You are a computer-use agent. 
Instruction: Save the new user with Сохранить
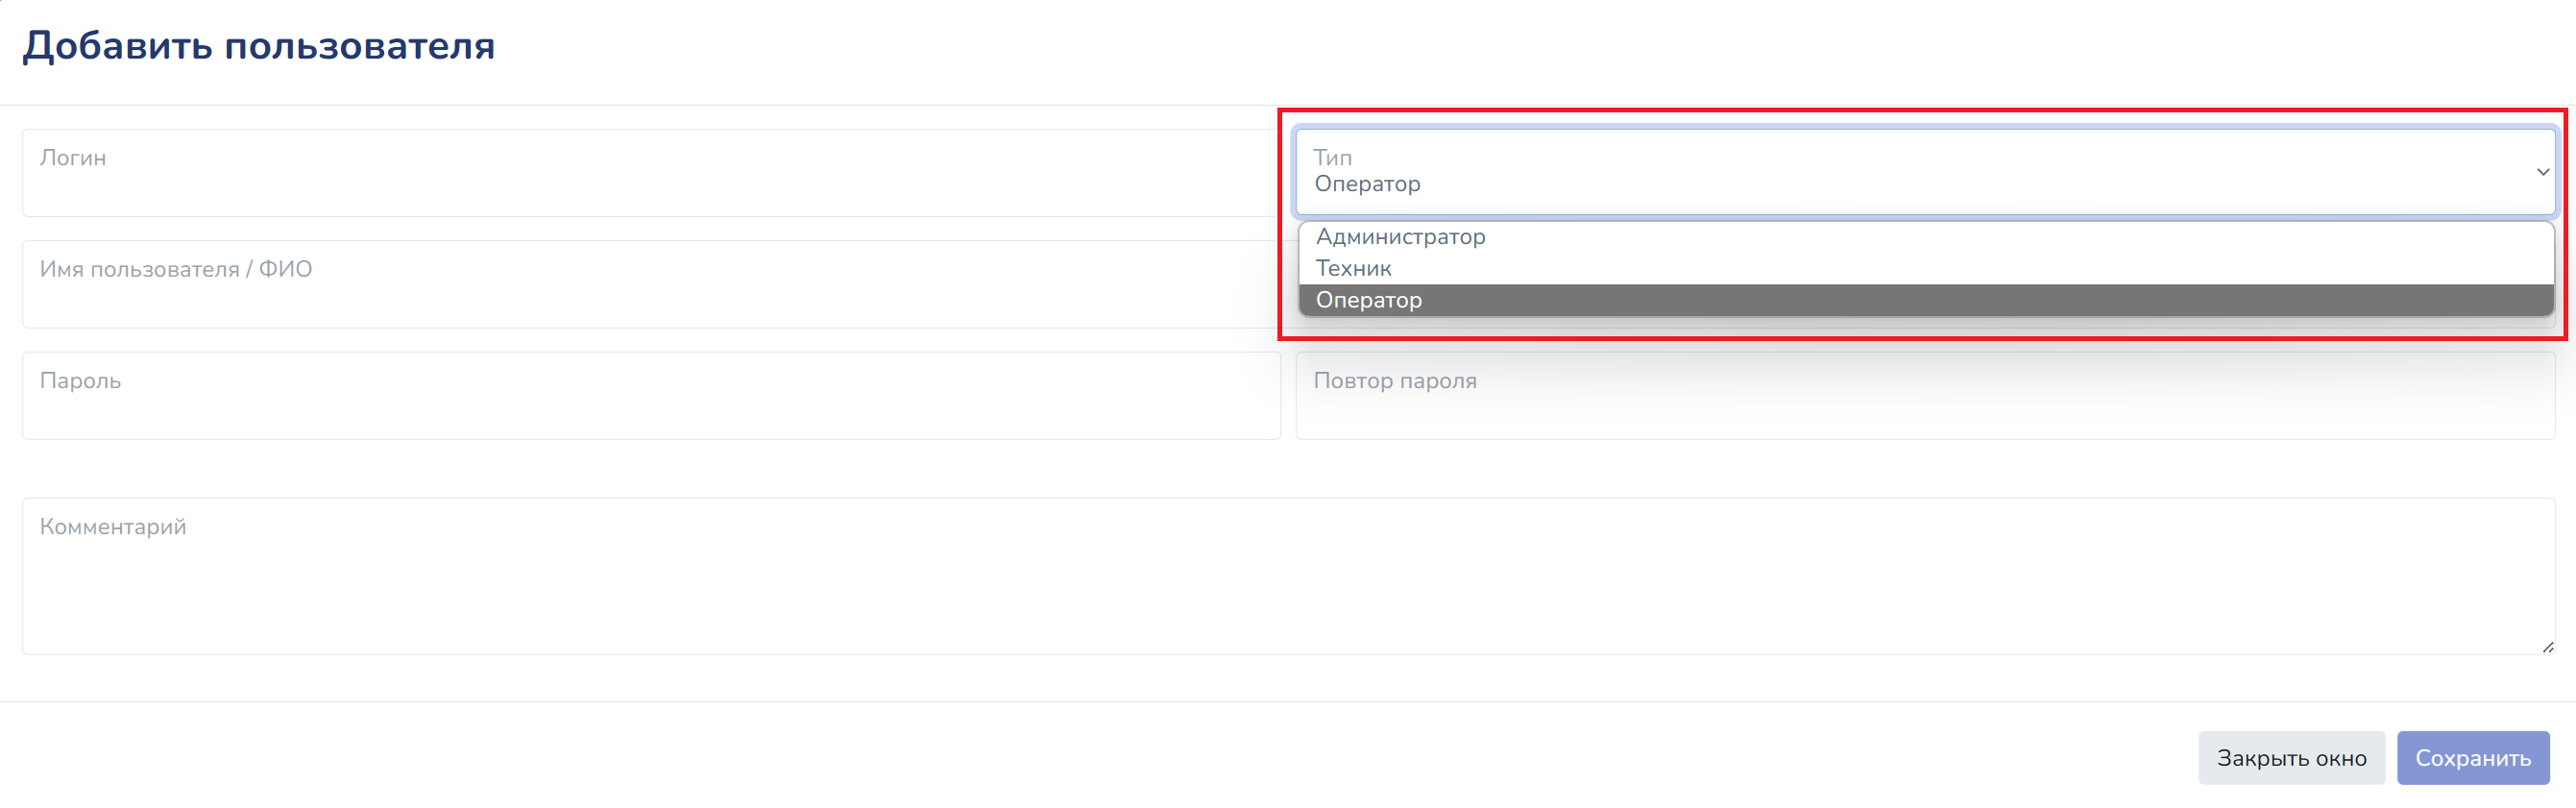pyautogui.click(x=2472, y=758)
